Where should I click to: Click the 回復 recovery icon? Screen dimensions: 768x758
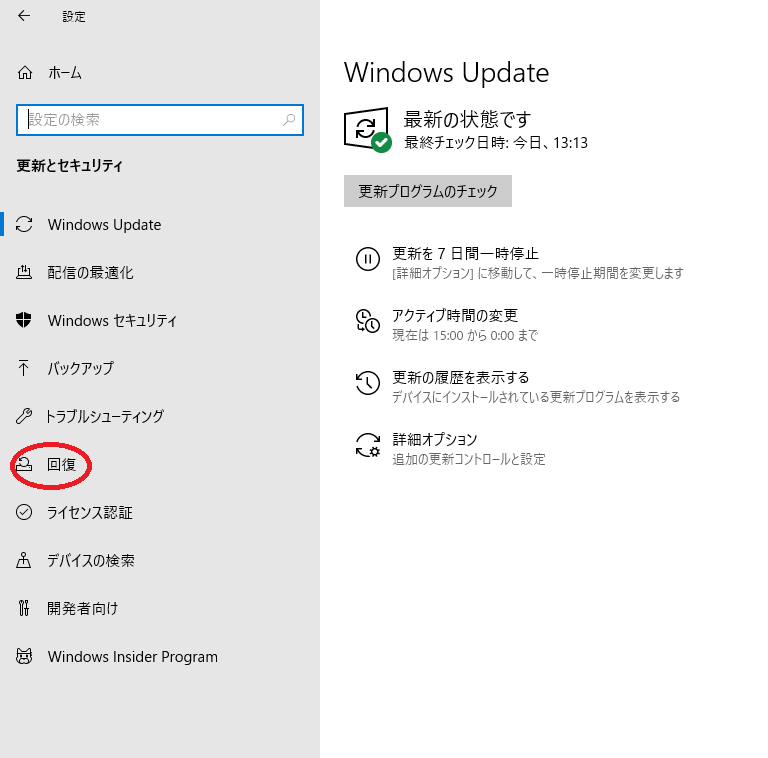click(24, 464)
